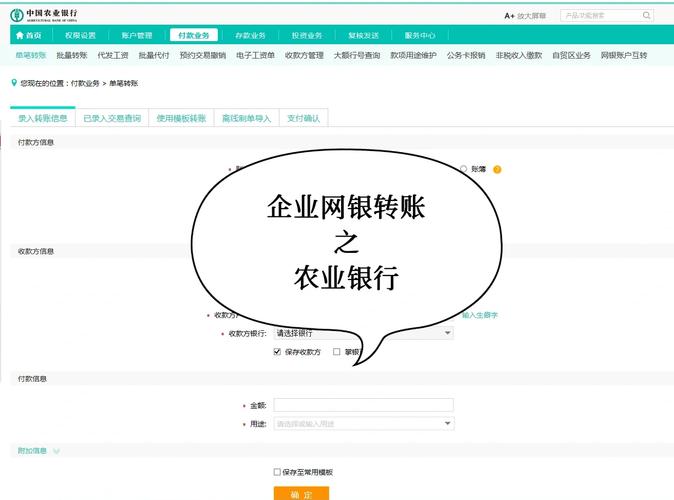The height and width of the screenshot is (500, 674).
Task: Switch to the 使用模板转账 tab
Action: click(x=181, y=118)
